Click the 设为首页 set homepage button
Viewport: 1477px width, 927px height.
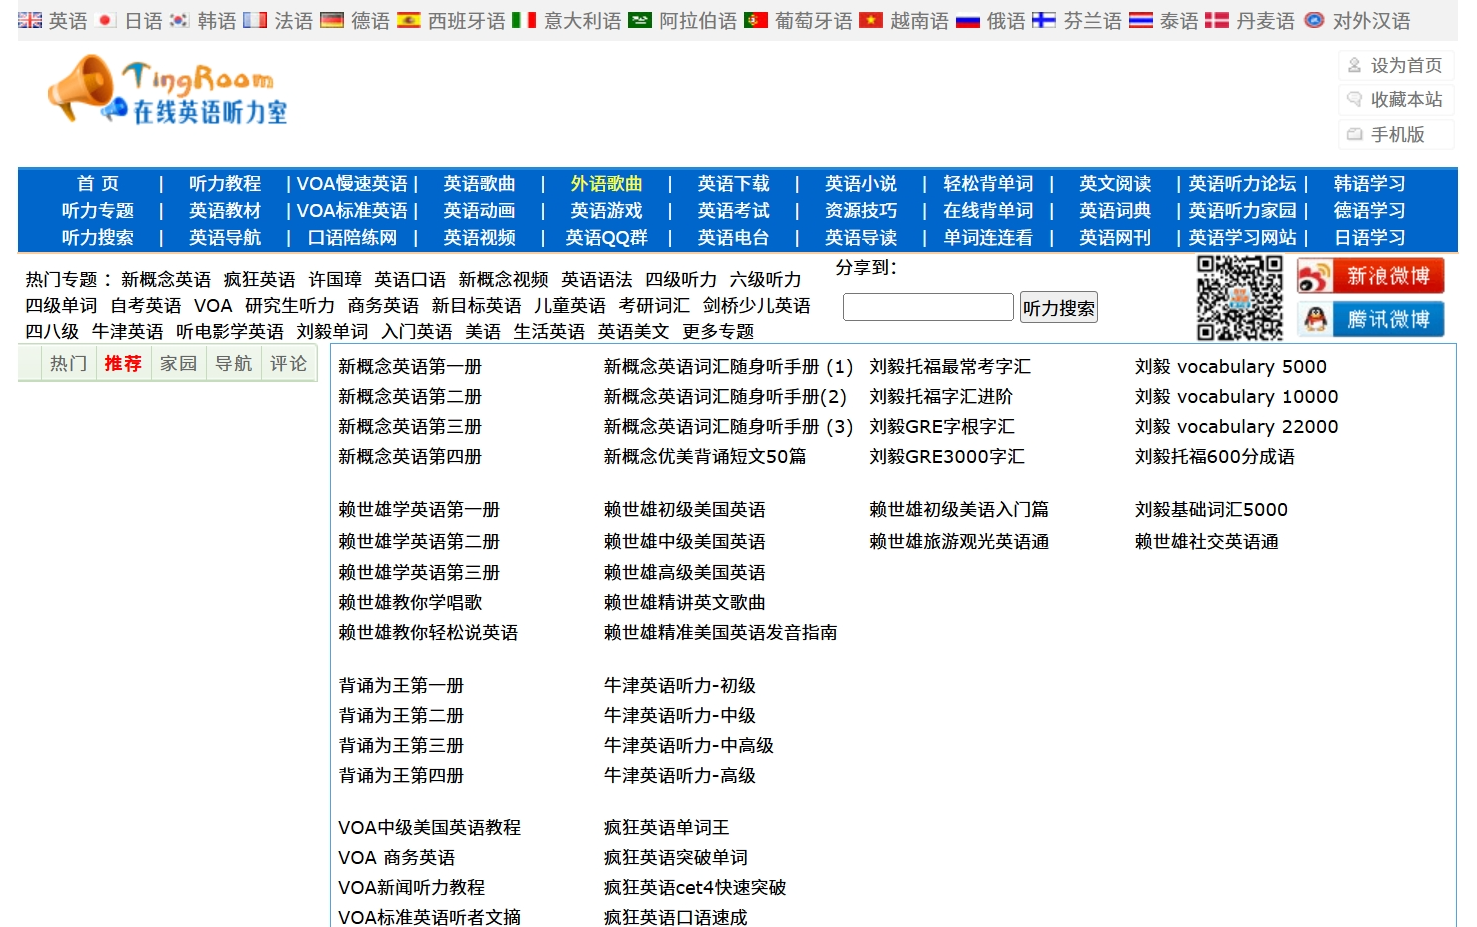click(1396, 66)
